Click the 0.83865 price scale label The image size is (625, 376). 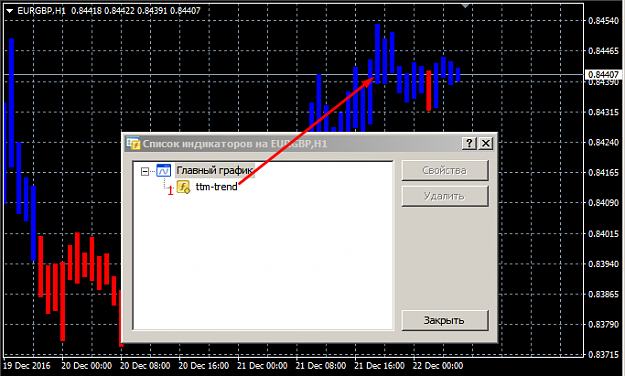(603, 294)
